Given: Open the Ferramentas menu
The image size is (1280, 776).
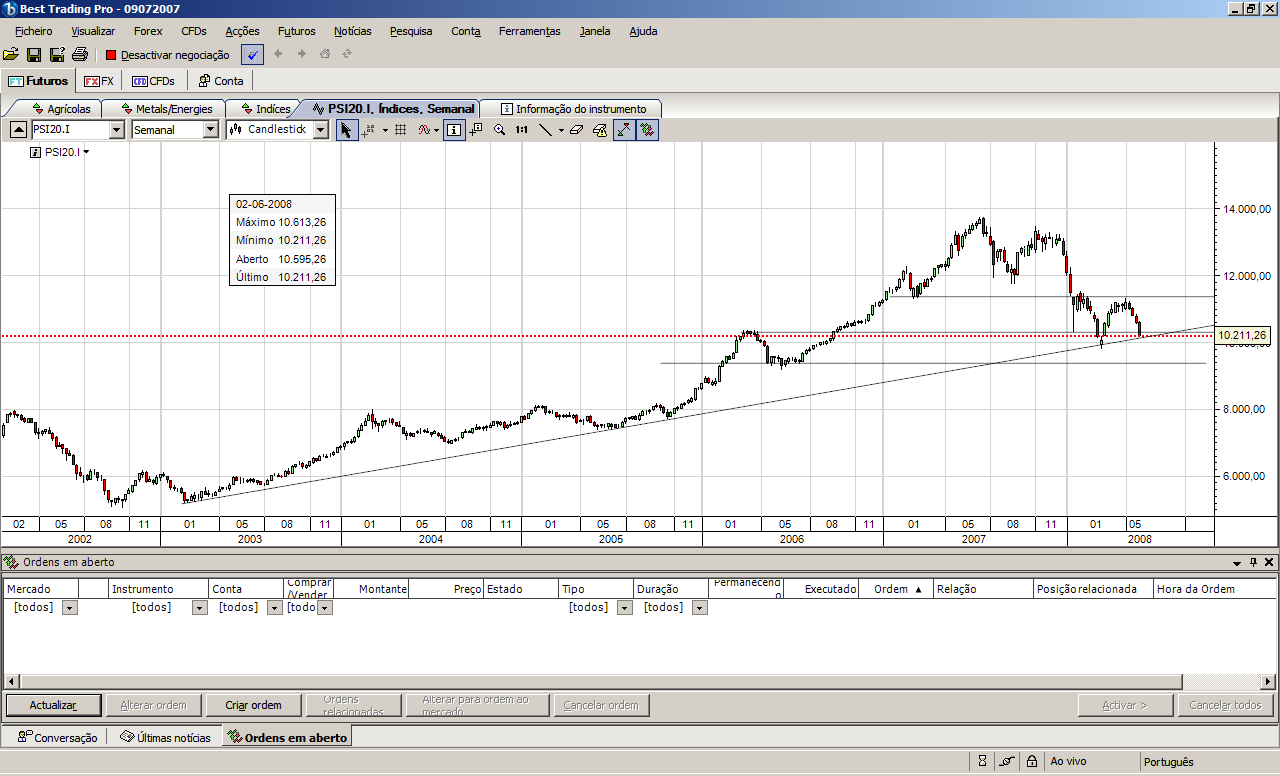Looking at the screenshot, I should click(529, 31).
